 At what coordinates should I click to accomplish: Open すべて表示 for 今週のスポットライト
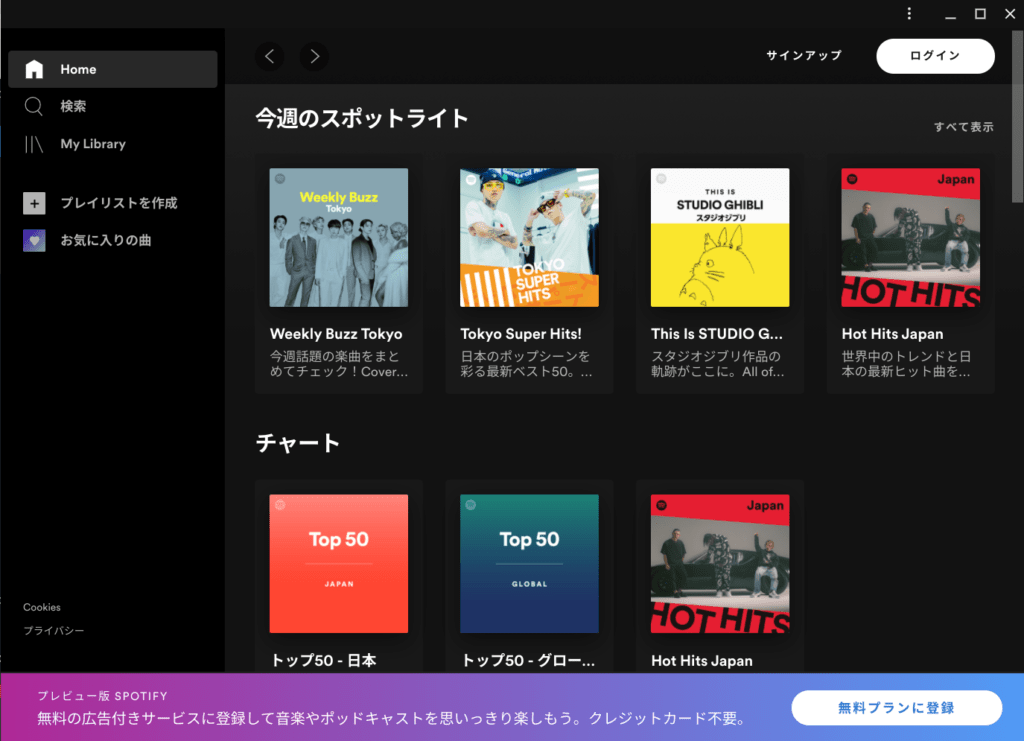[x=963, y=127]
